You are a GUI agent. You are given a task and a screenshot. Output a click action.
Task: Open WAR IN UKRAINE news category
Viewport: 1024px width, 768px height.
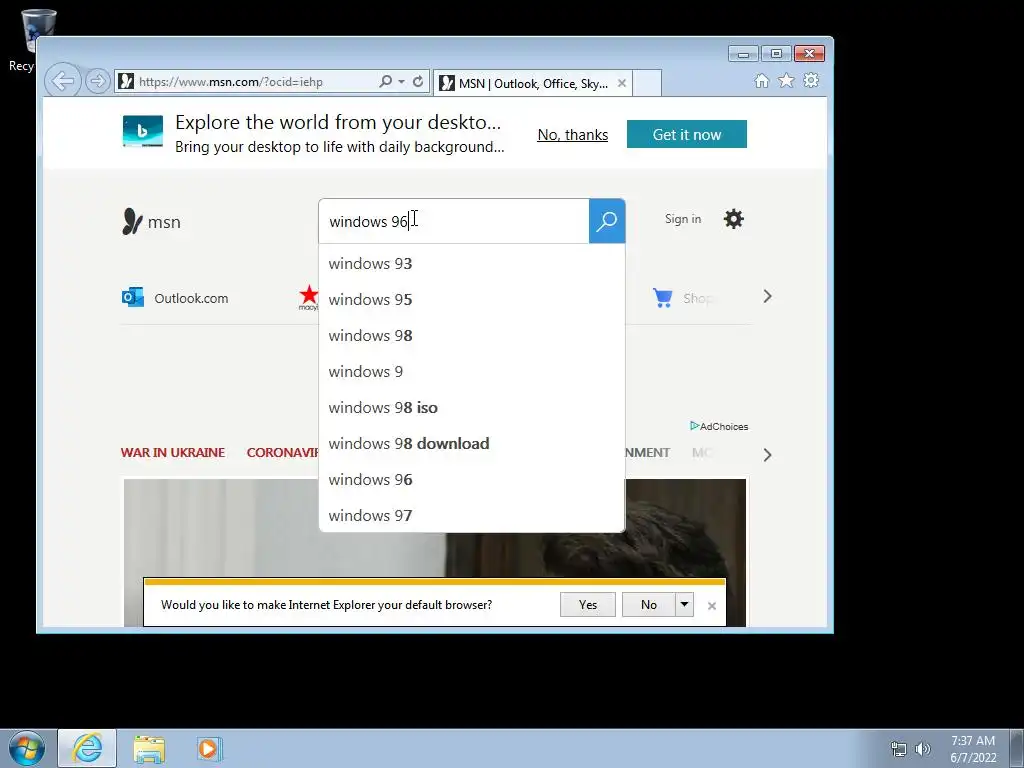pyautogui.click(x=173, y=453)
